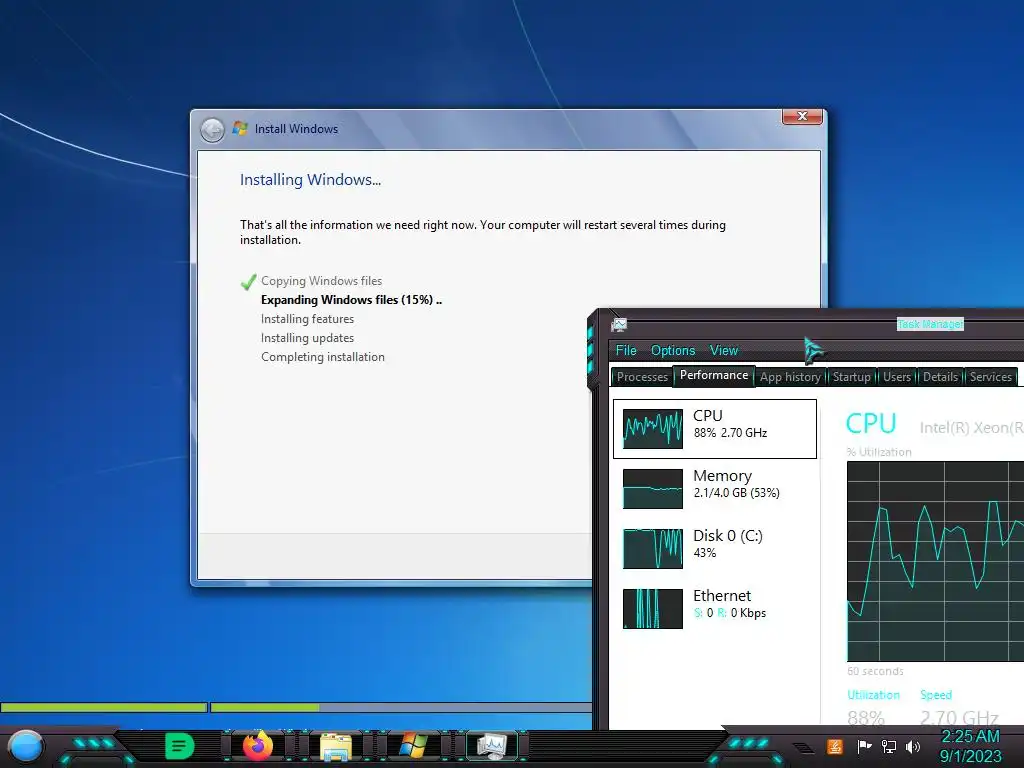The width and height of the screenshot is (1024, 768).
Task: Open the Options menu in Task Manager
Action: click(673, 351)
